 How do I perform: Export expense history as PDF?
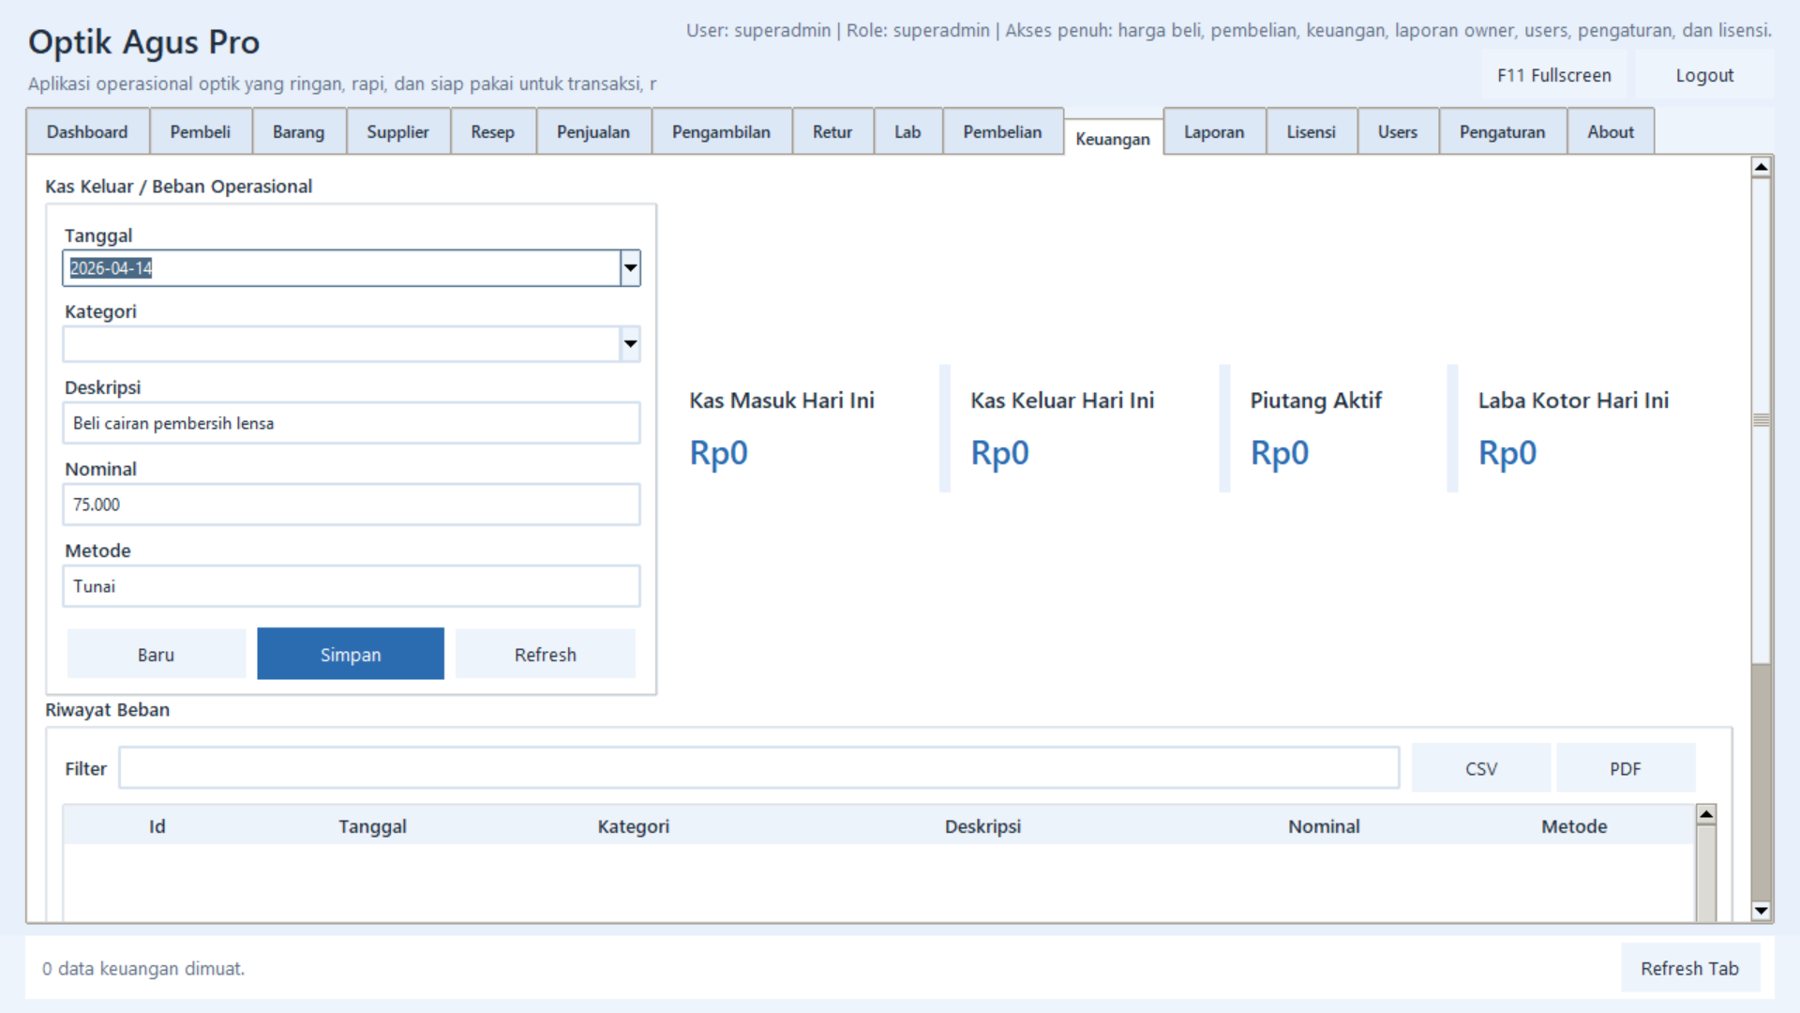tap(1625, 768)
